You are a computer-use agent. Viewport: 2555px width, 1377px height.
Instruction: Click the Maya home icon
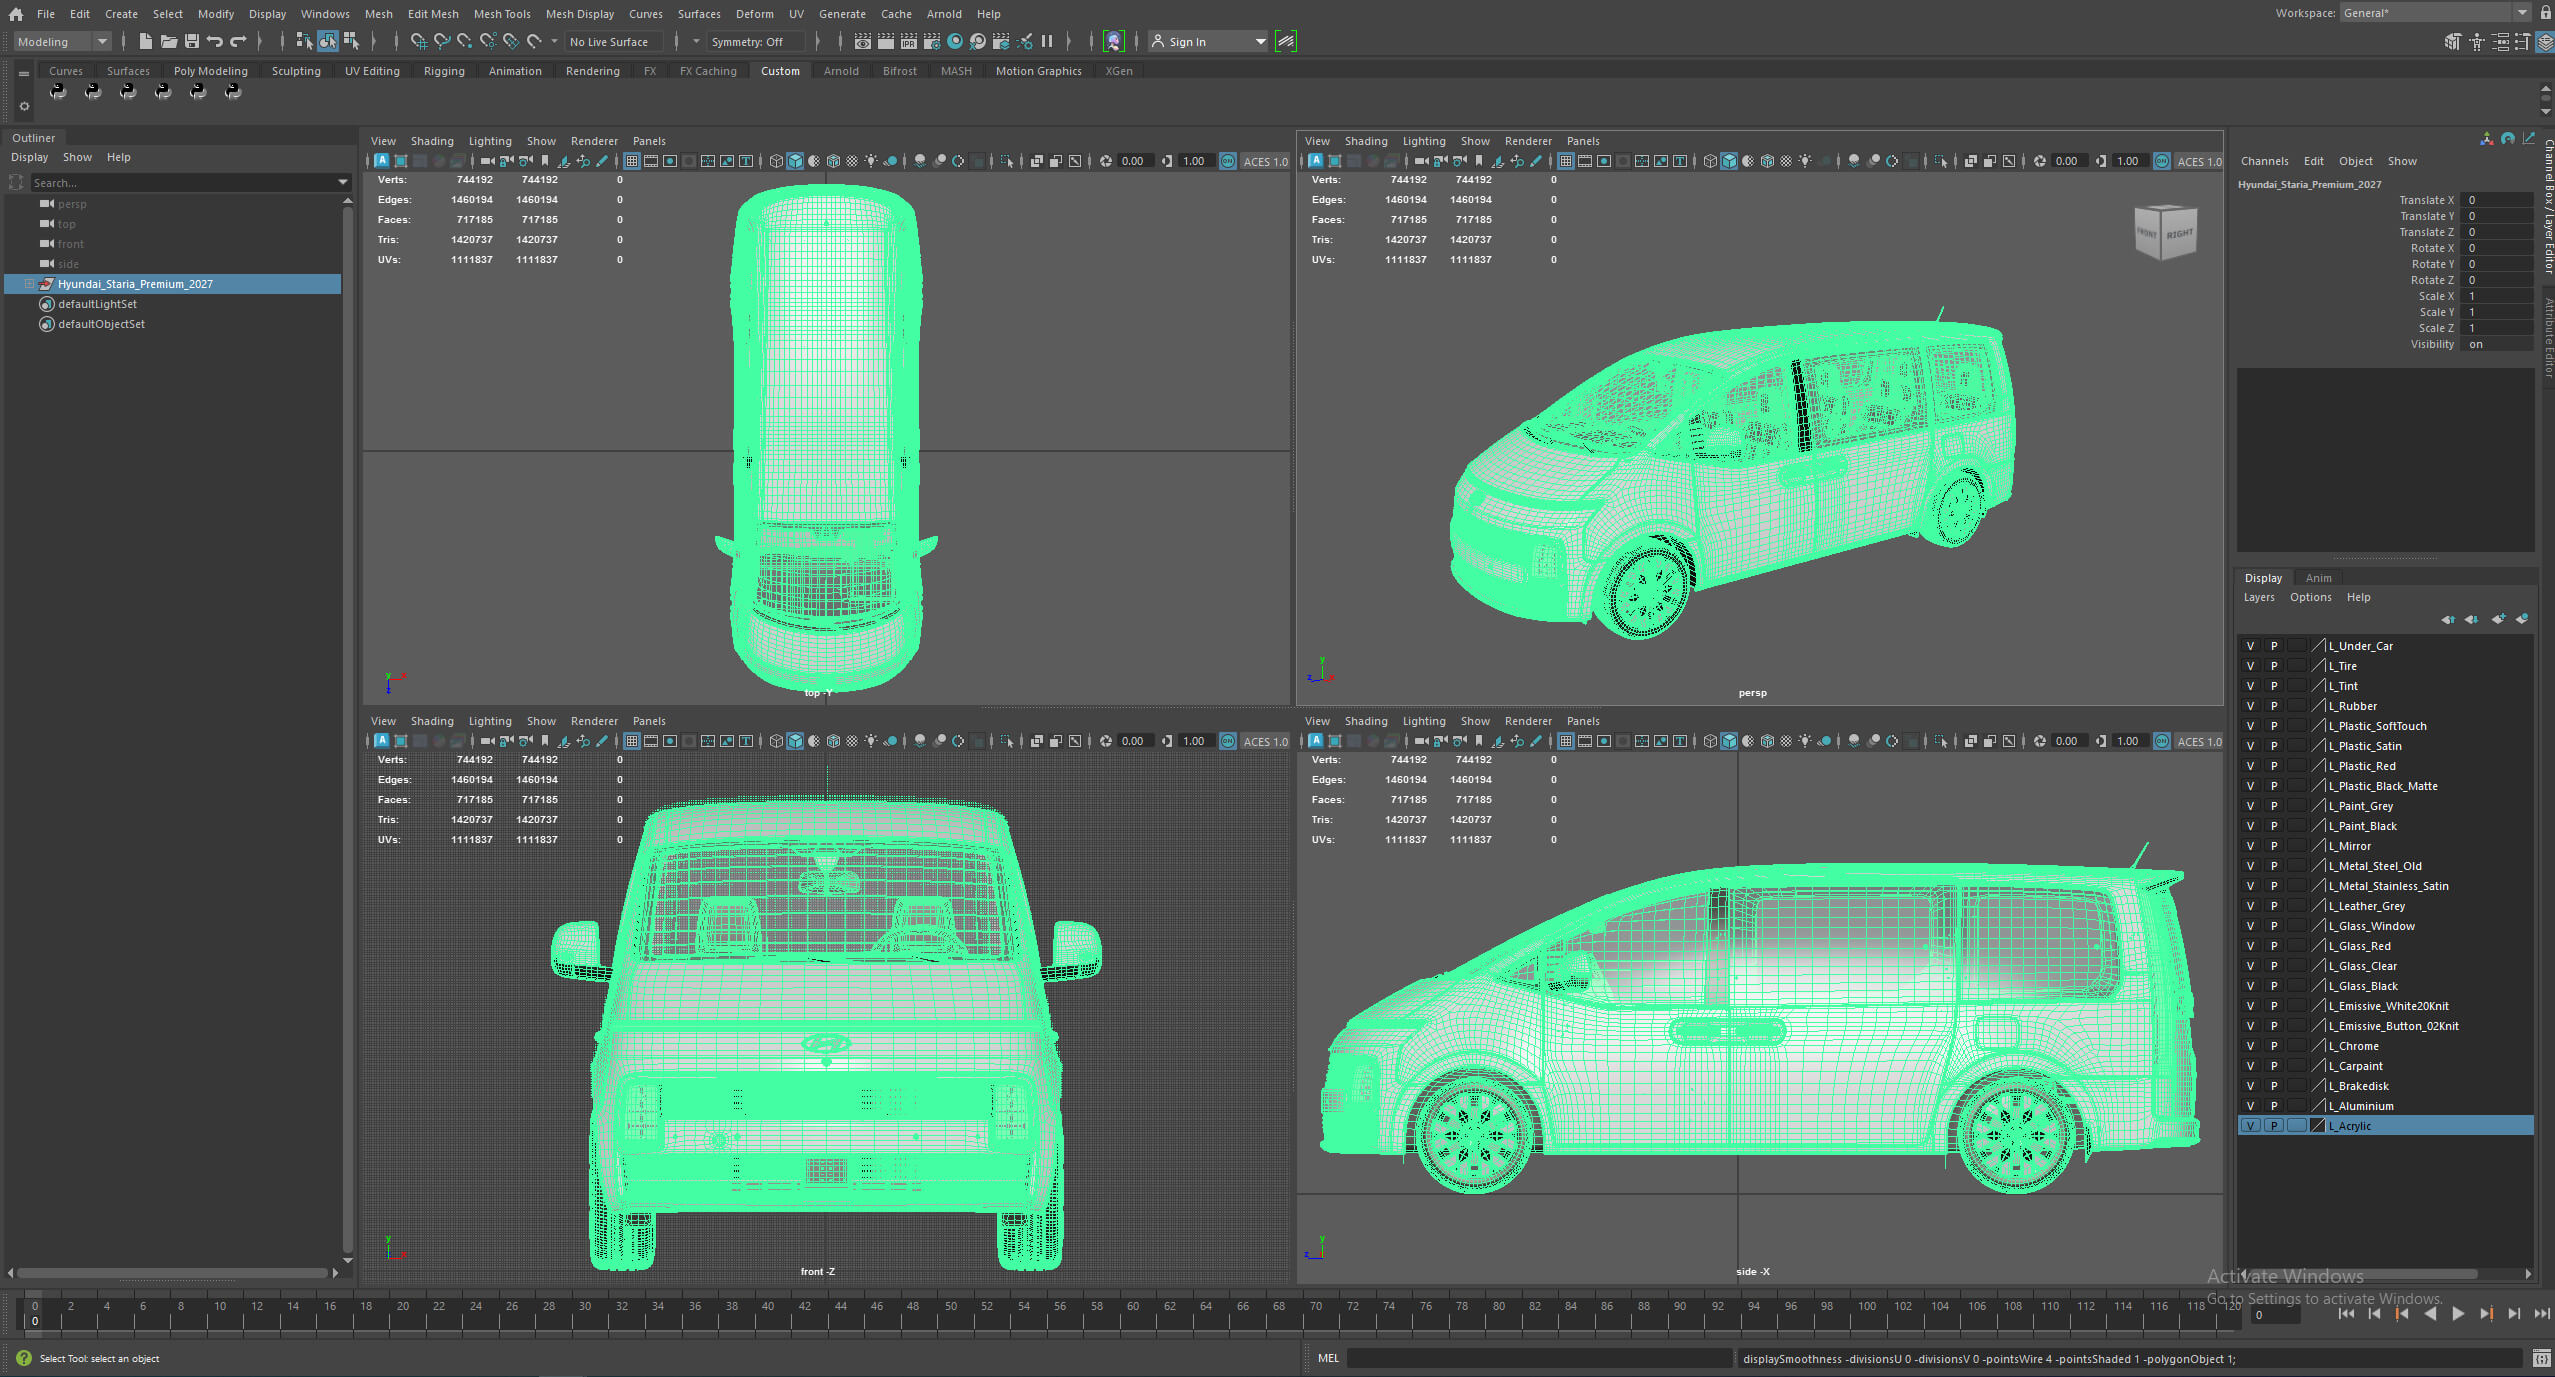point(16,14)
